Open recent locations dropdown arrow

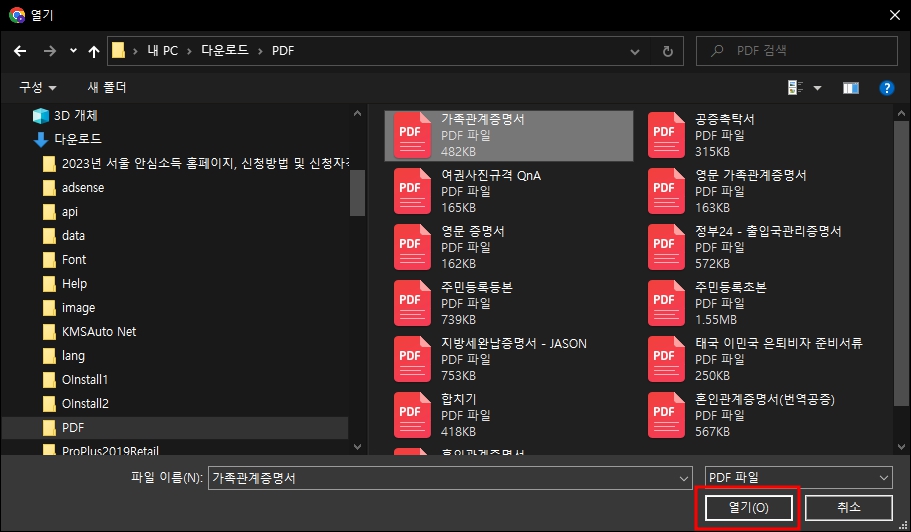pos(73,51)
